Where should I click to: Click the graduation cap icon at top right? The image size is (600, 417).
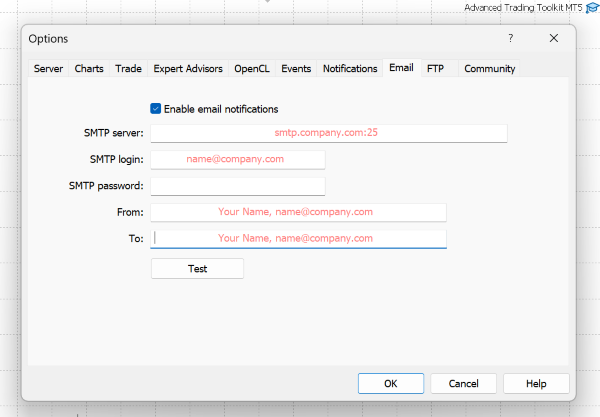click(x=592, y=8)
